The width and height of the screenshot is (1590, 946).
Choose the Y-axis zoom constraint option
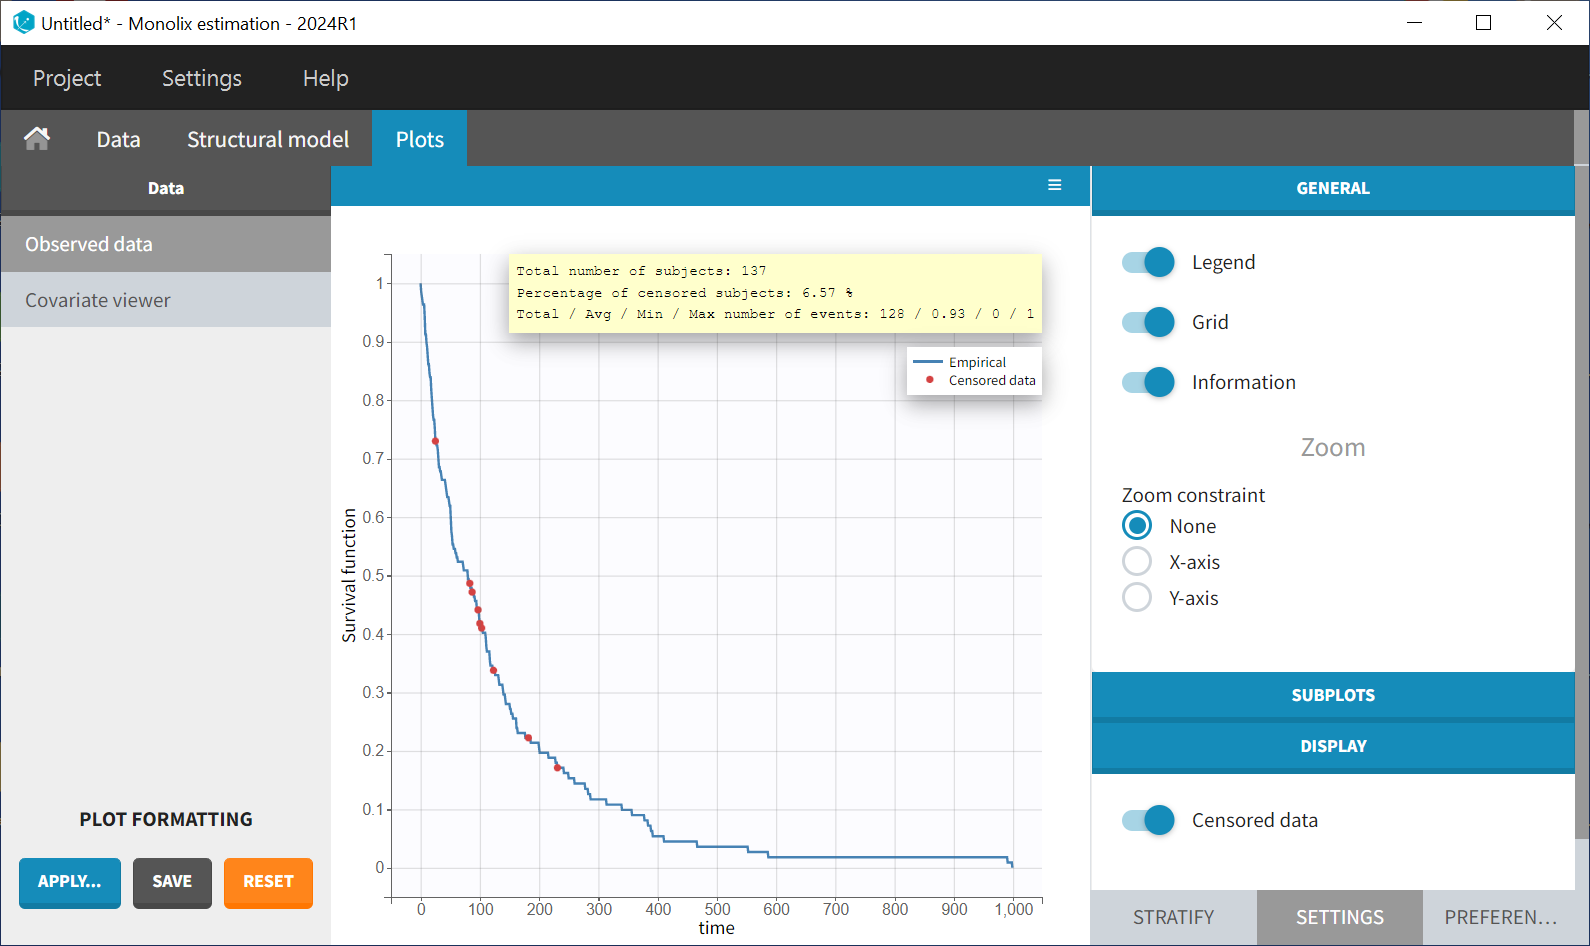1137,598
